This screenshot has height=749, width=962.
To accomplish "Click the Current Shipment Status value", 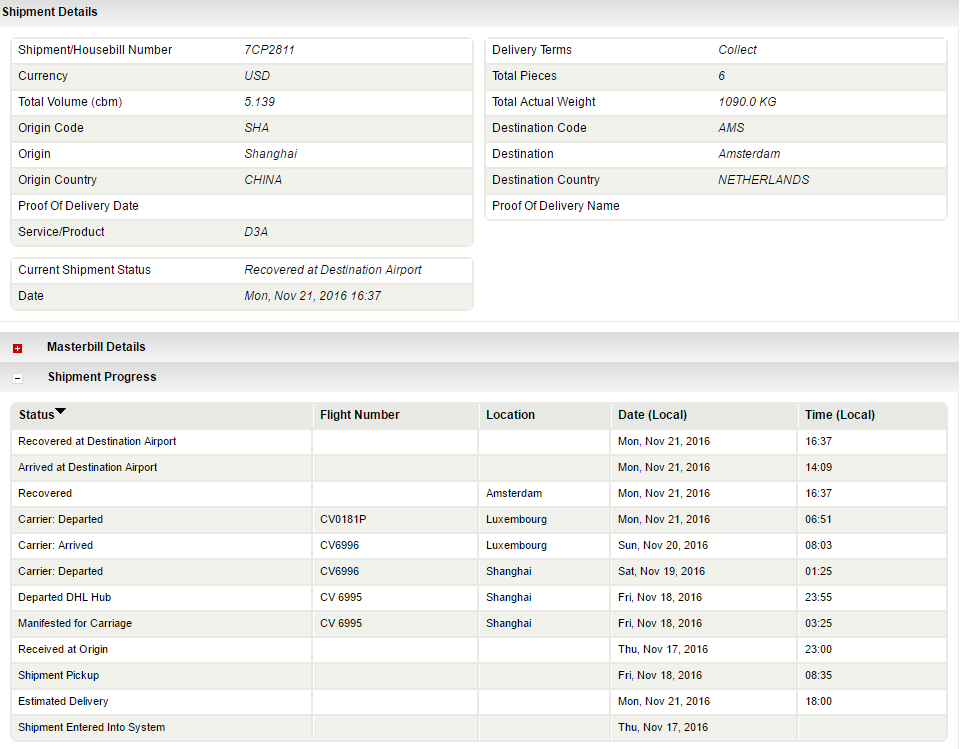I will pos(332,270).
